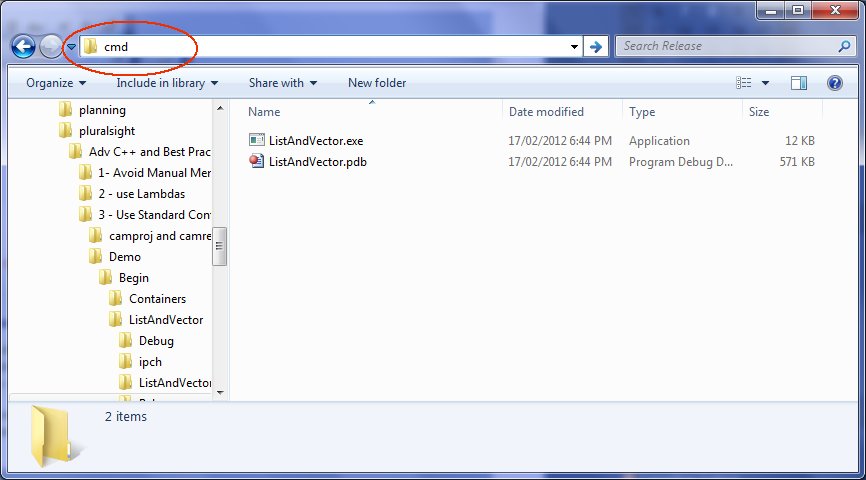Image resolution: width=866 pixels, height=480 pixels.
Task: Click the folder icon in the address bar
Action: [x=91, y=47]
